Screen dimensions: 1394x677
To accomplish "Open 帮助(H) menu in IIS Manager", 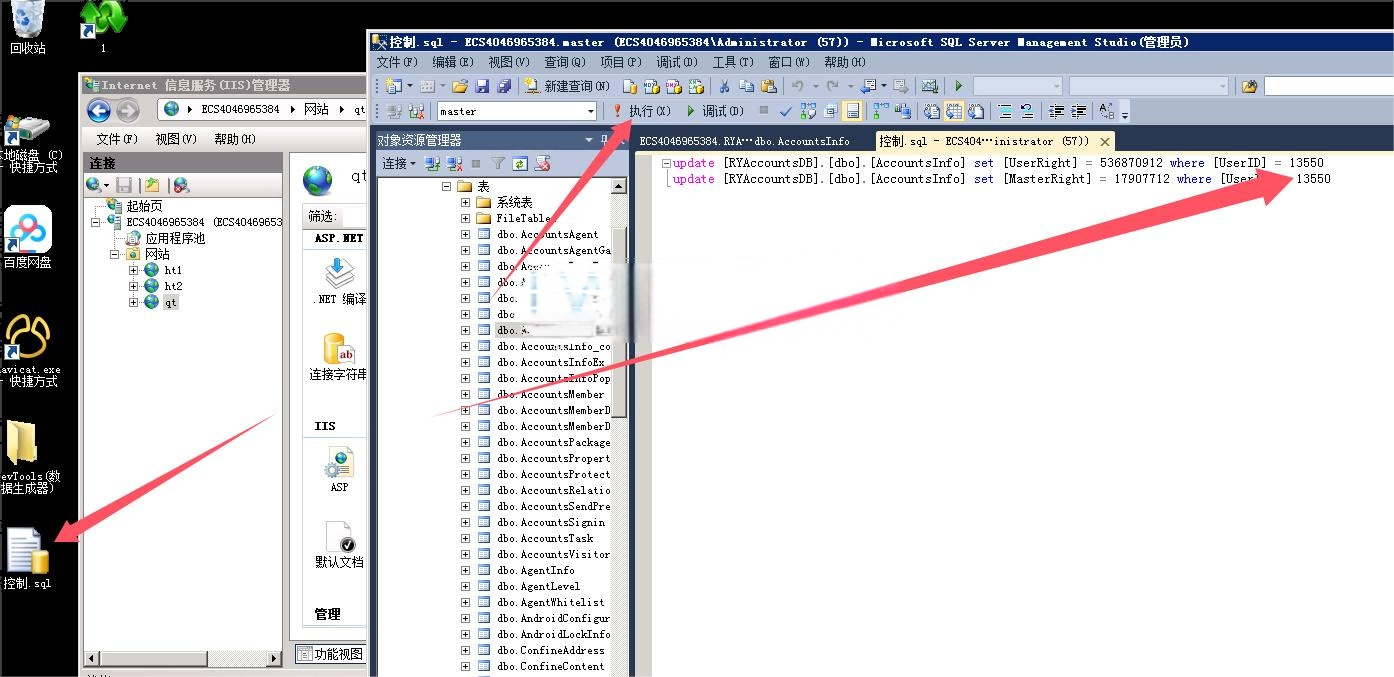I will pyautogui.click(x=235, y=139).
